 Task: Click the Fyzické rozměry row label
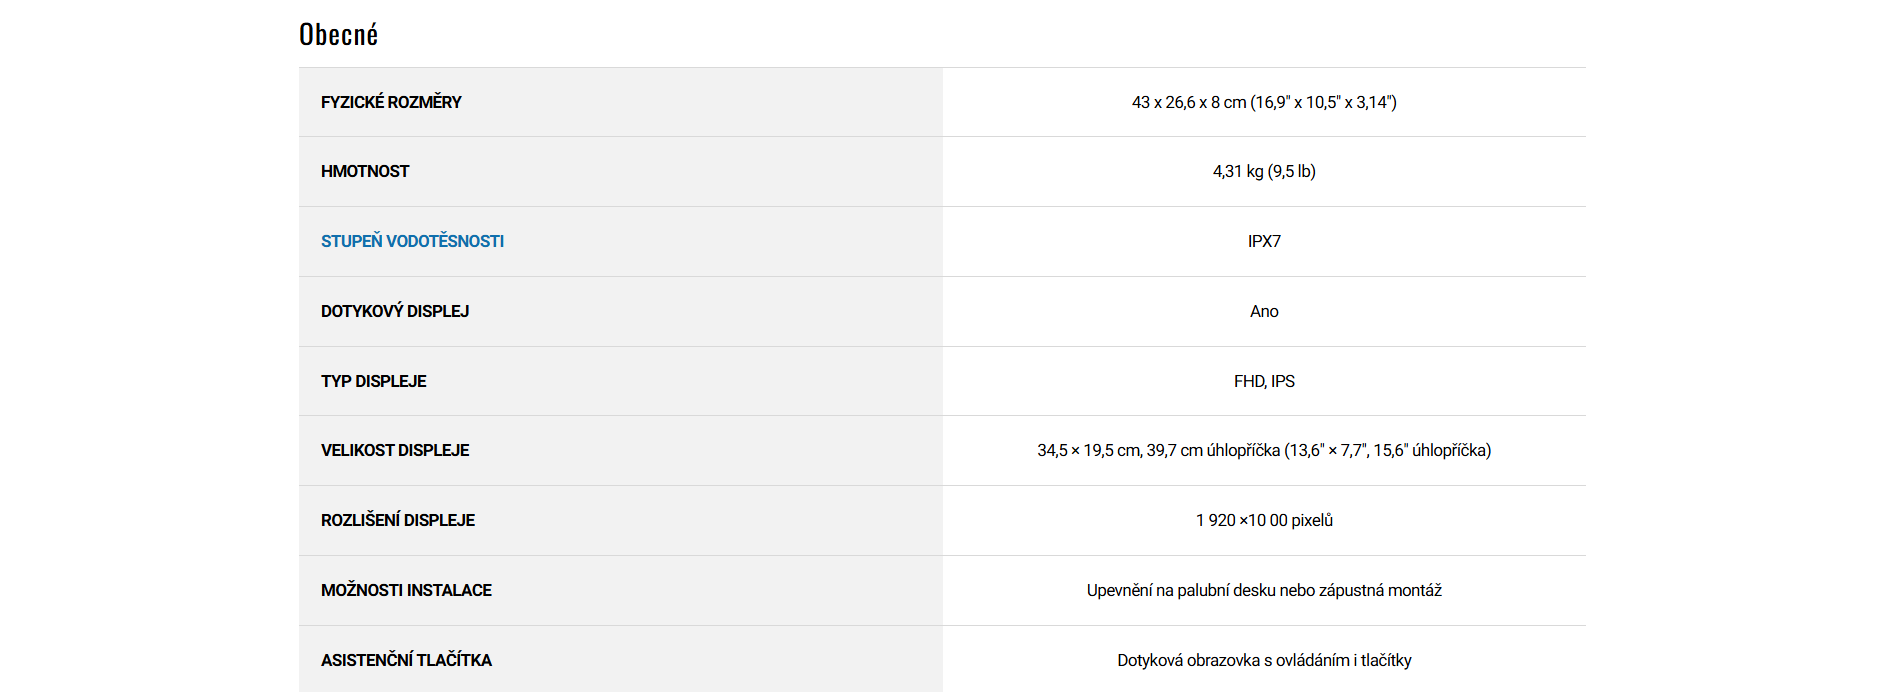[x=391, y=102]
